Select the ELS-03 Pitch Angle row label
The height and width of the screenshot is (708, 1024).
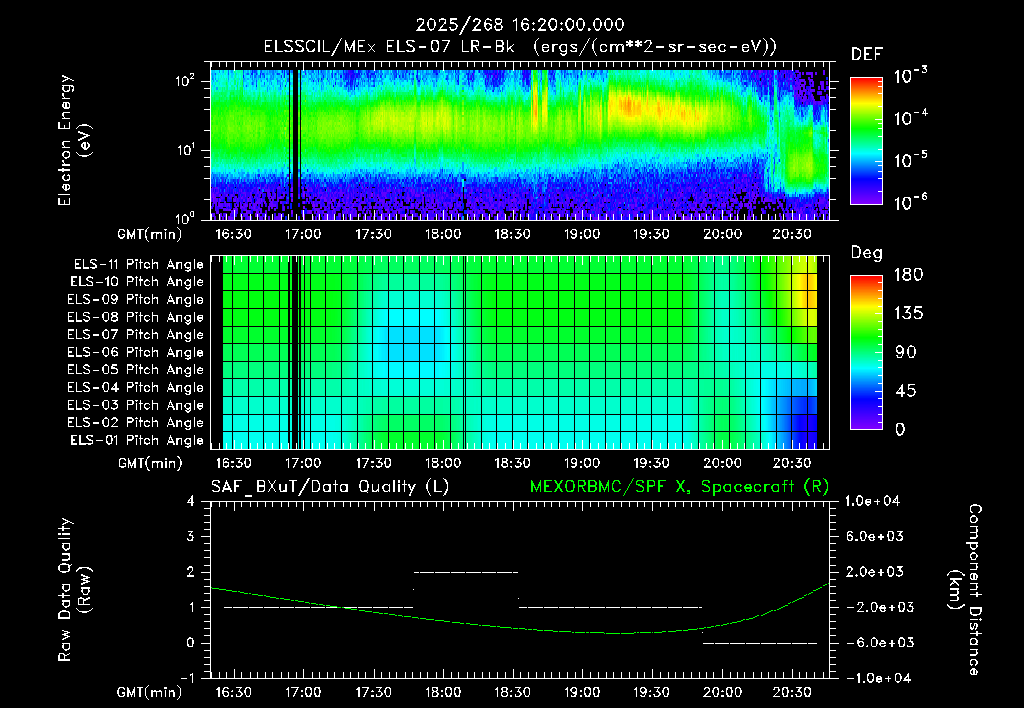pos(136,405)
